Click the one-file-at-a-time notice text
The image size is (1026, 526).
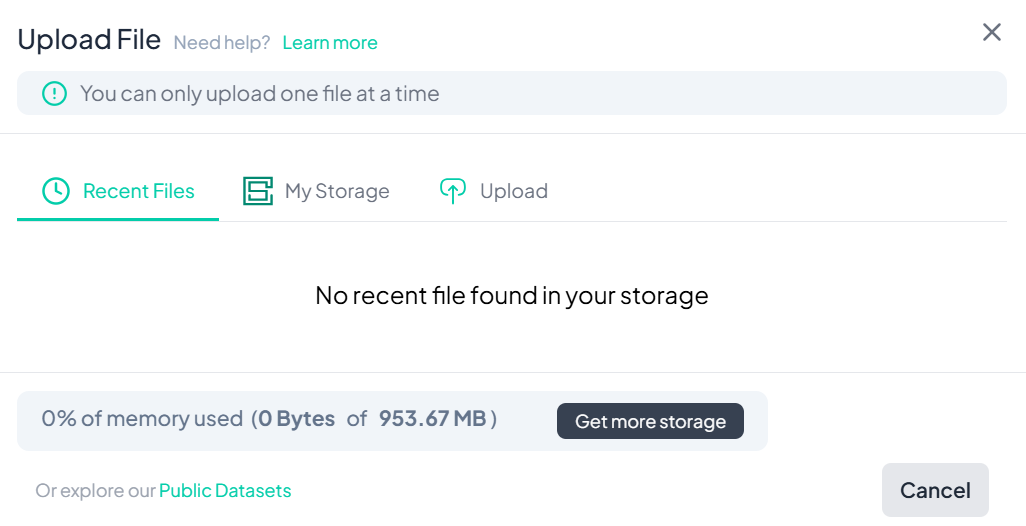pyautogui.click(x=260, y=94)
